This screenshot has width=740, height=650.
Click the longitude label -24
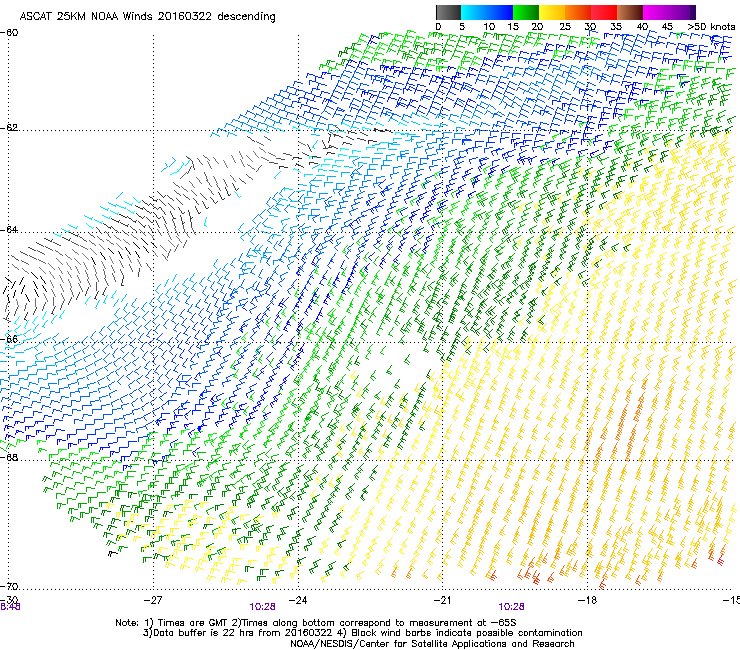pos(298,600)
